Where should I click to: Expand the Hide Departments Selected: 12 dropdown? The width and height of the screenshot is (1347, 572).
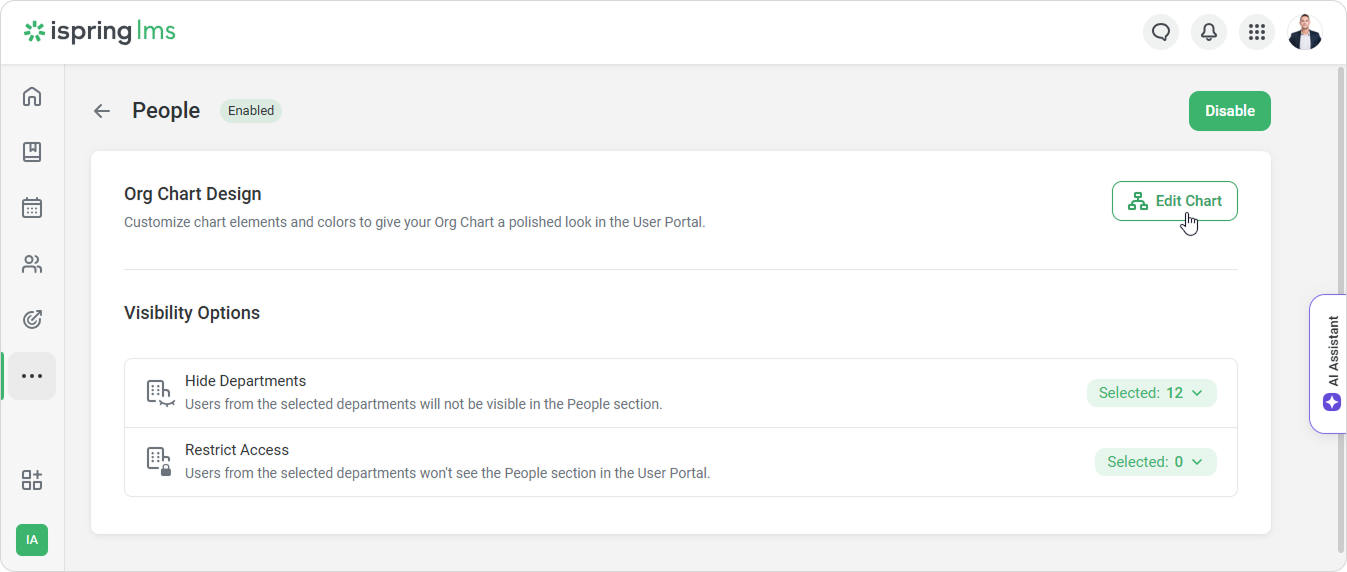tap(1151, 393)
